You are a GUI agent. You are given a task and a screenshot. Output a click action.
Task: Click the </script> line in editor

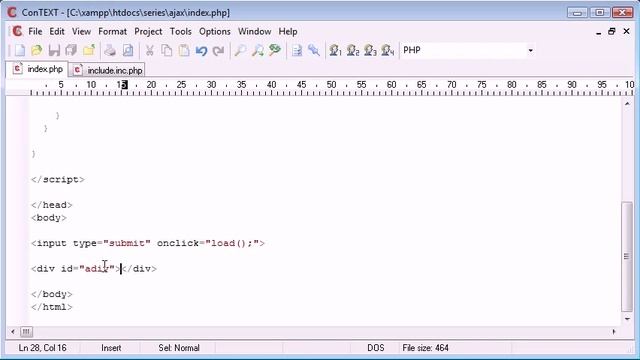(58, 180)
